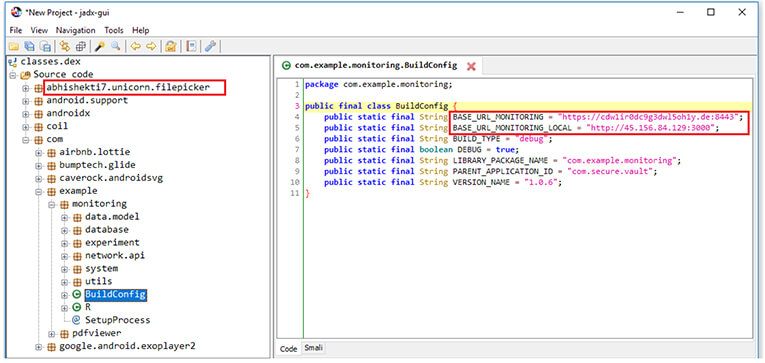Open text search with wand icon
Screen dimensions: 765x363
100,46
